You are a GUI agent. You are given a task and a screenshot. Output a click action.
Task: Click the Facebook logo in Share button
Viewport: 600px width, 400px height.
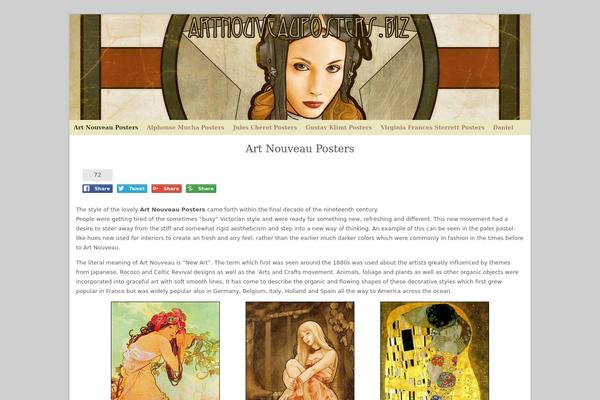click(x=87, y=188)
